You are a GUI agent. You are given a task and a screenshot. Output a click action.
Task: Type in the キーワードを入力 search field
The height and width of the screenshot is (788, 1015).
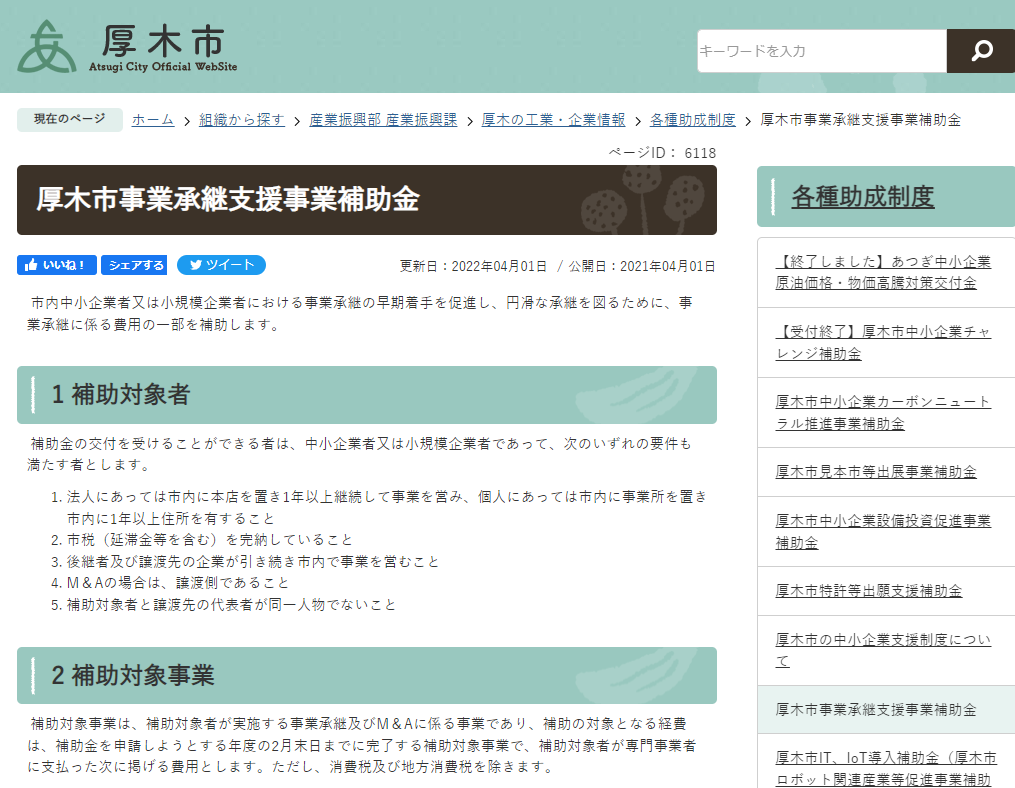click(x=821, y=51)
